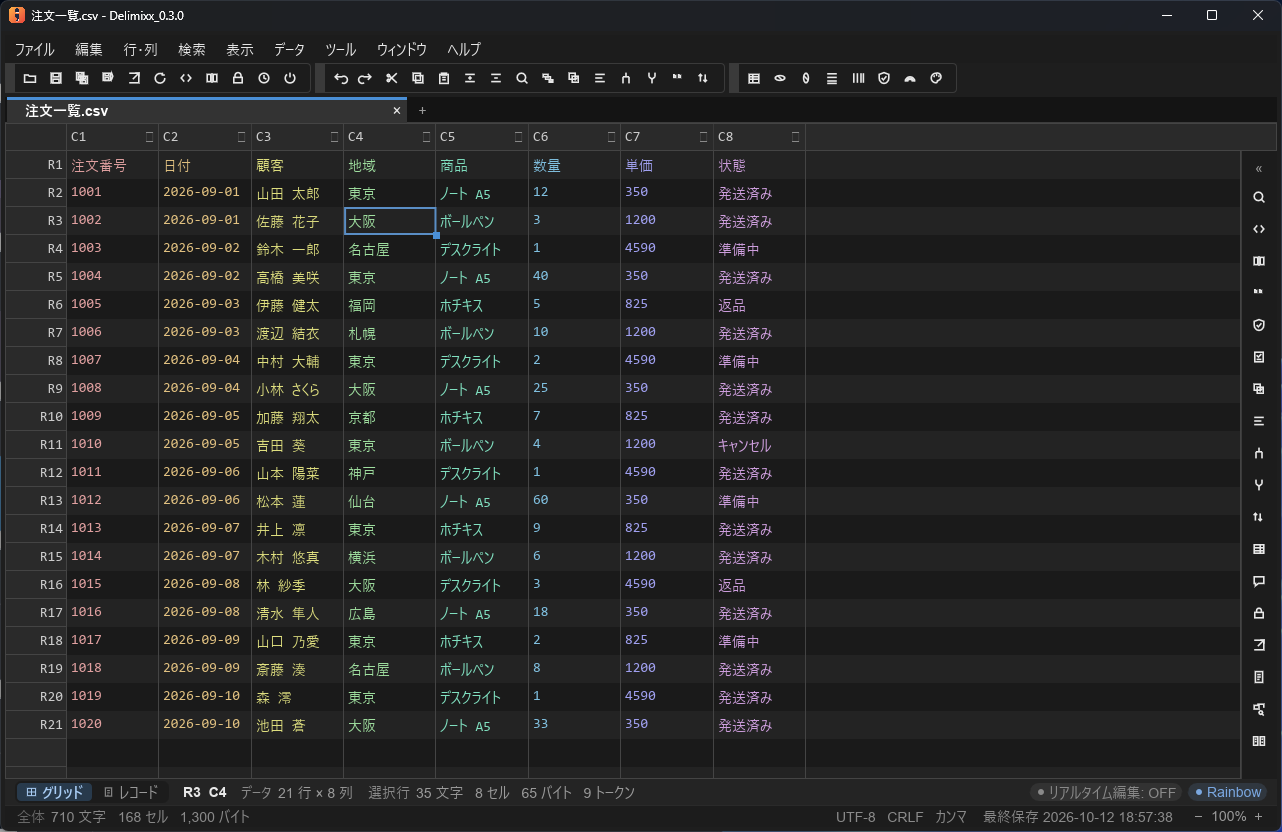Image resolution: width=1282 pixels, height=832 pixels.
Task: Open the ファイル menu
Action: (x=34, y=49)
